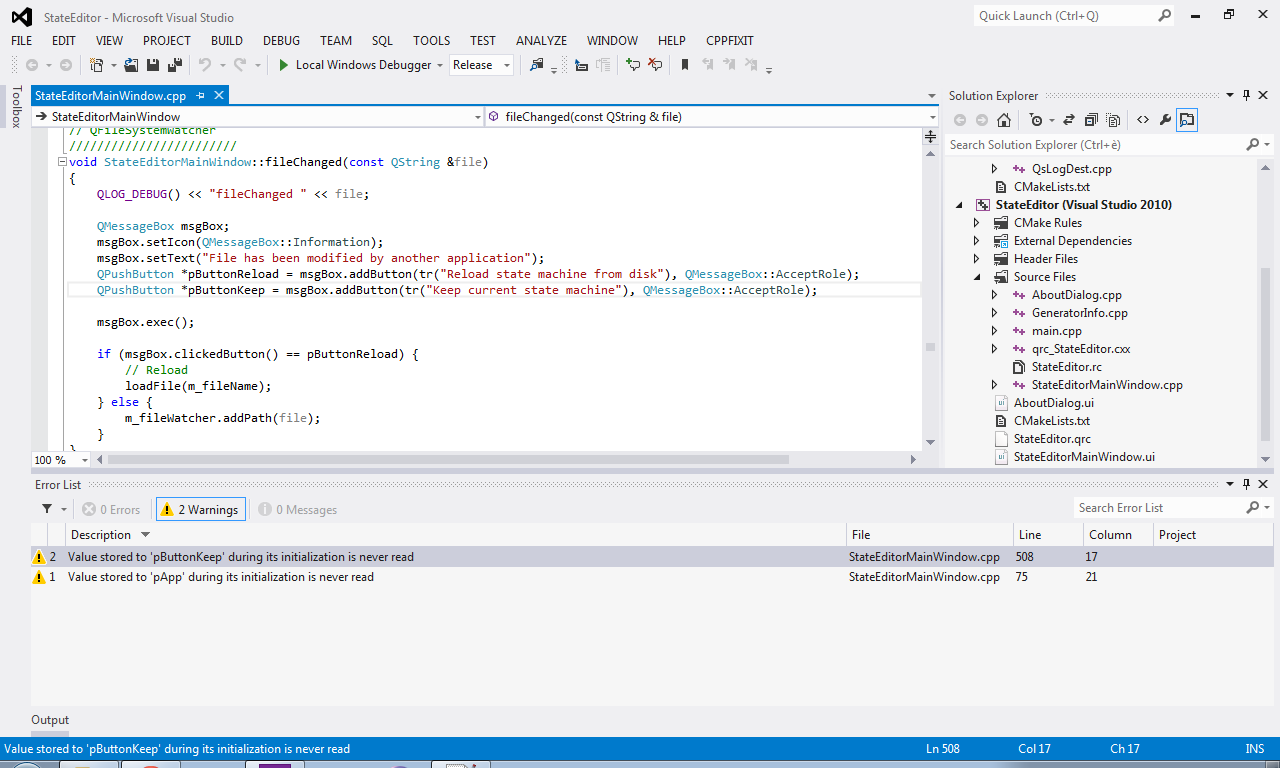Click the Solution Explorer vertical scrollbar thumb
The image size is (1280, 768).
1265,353
